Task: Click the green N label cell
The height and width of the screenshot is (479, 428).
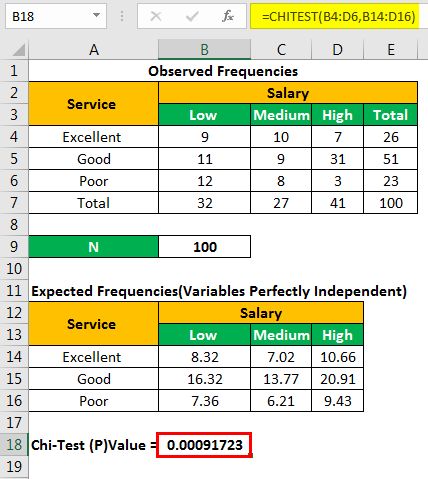Action: click(93, 247)
